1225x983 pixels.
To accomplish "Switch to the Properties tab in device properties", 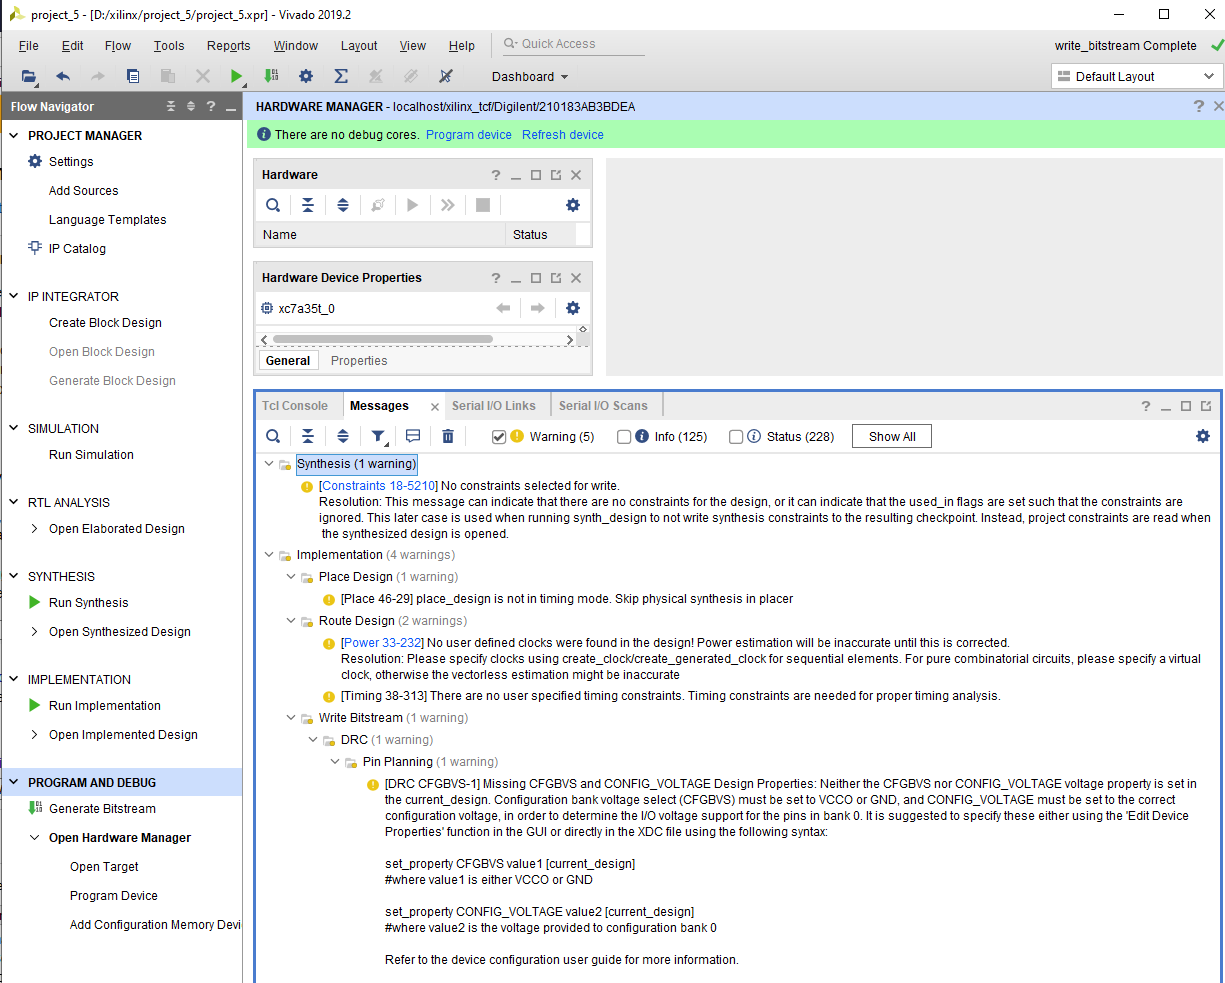I will click(x=359, y=360).
